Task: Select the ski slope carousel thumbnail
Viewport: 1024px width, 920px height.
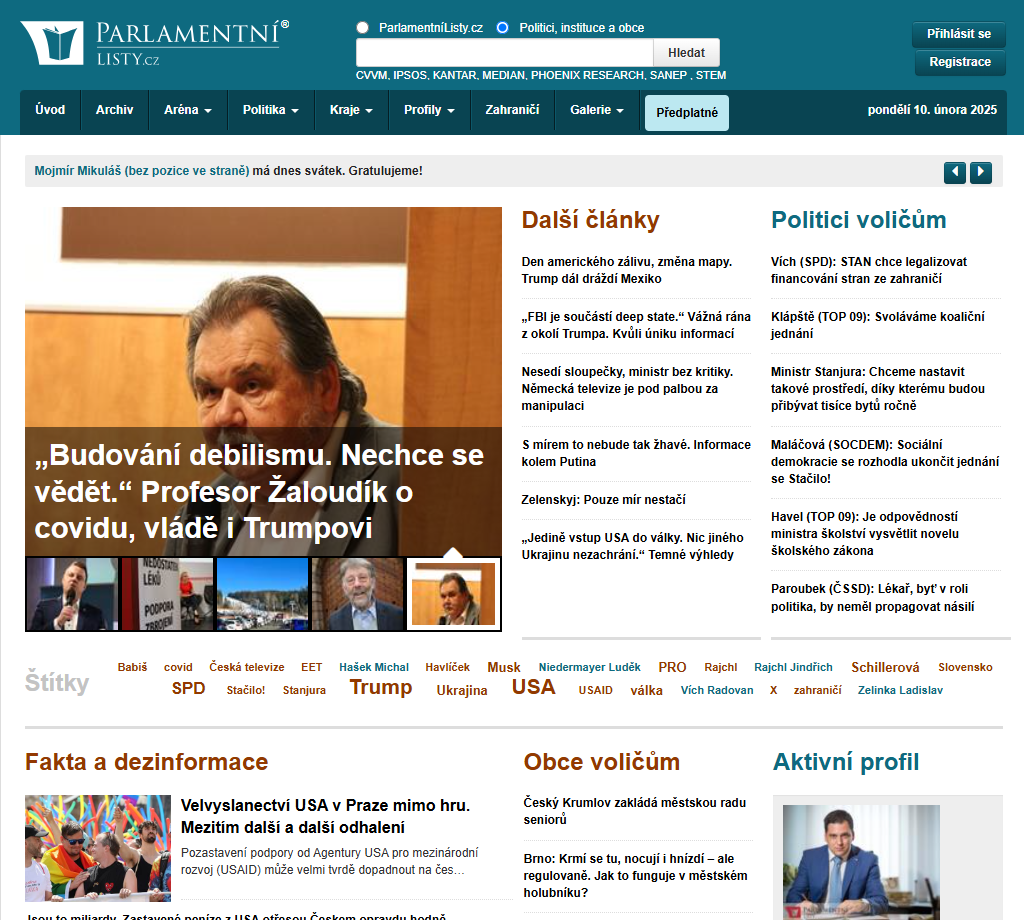Action: click(262, 594)
